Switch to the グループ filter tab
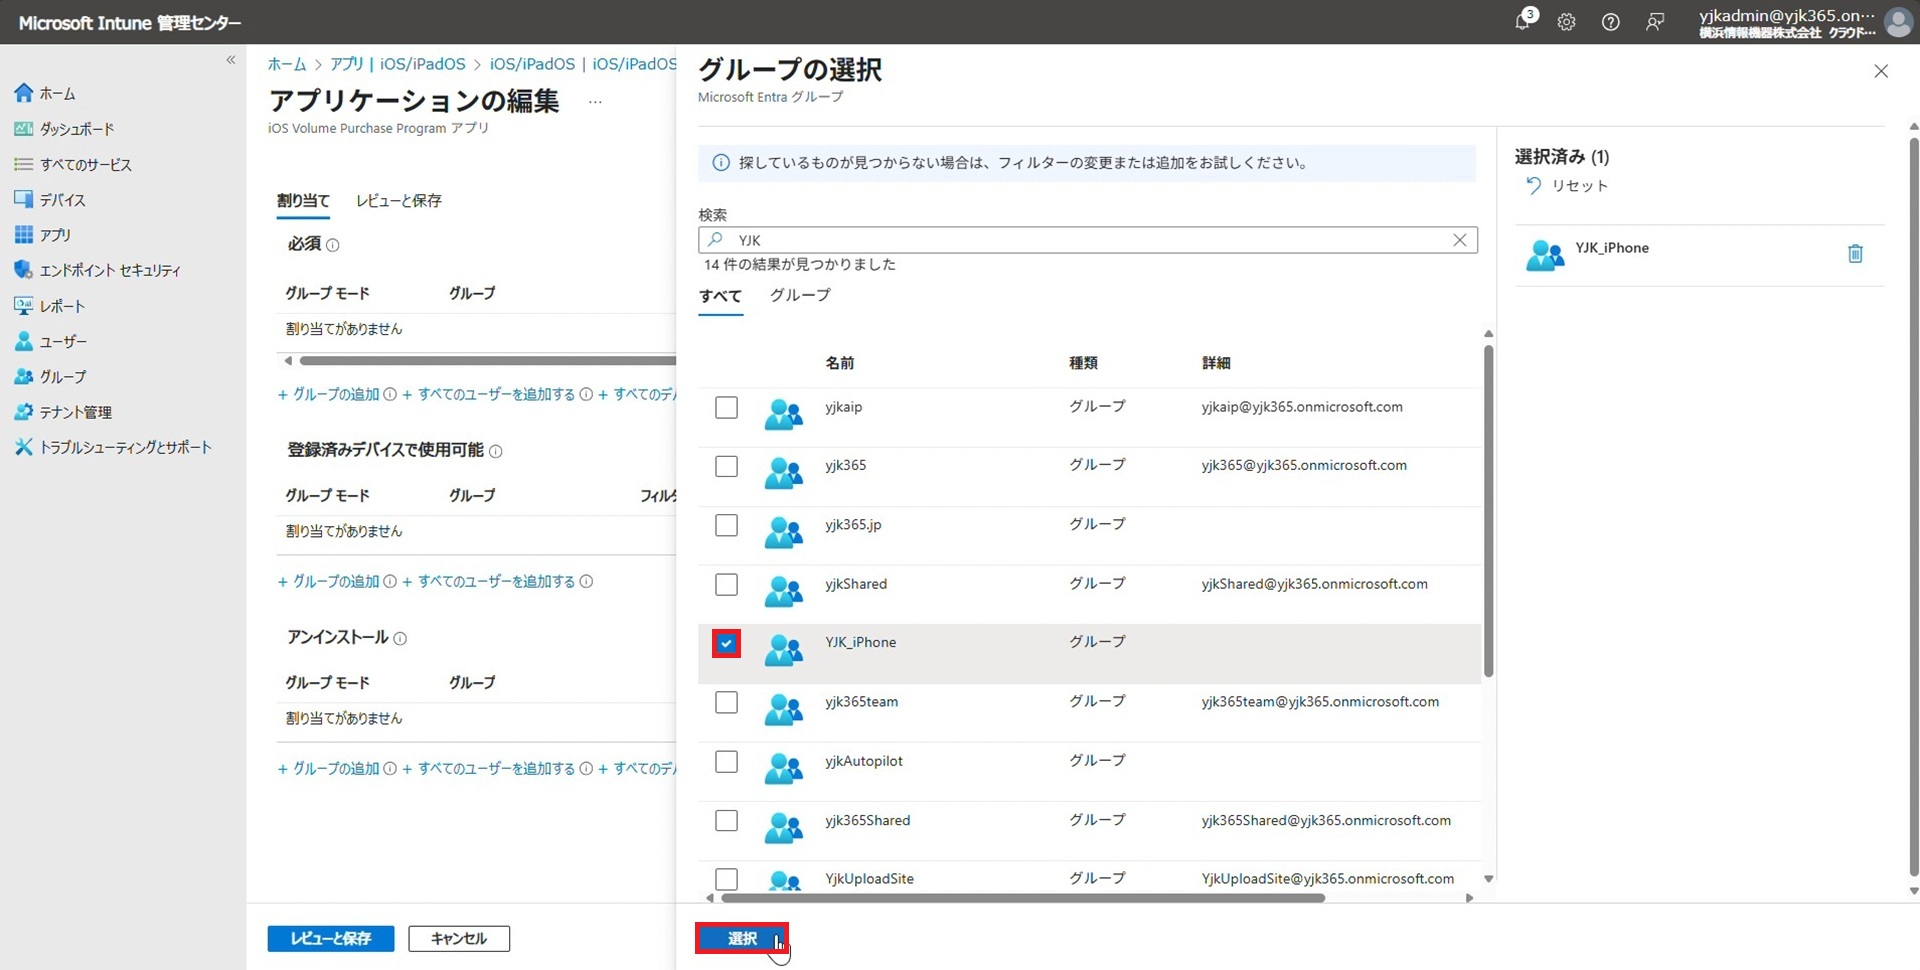The image size is (1920, 970). click(x=799, y=295)
